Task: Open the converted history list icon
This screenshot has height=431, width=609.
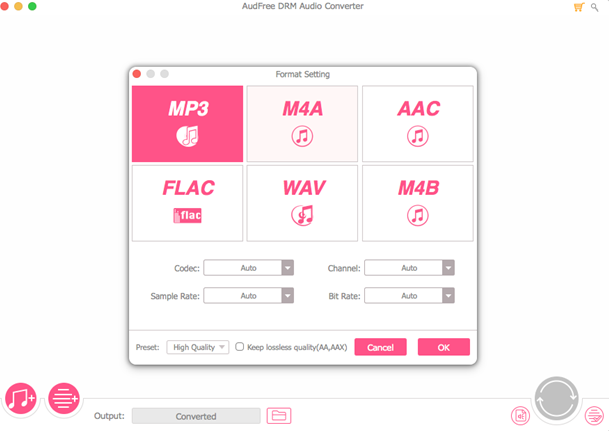Action: point(594,415)
